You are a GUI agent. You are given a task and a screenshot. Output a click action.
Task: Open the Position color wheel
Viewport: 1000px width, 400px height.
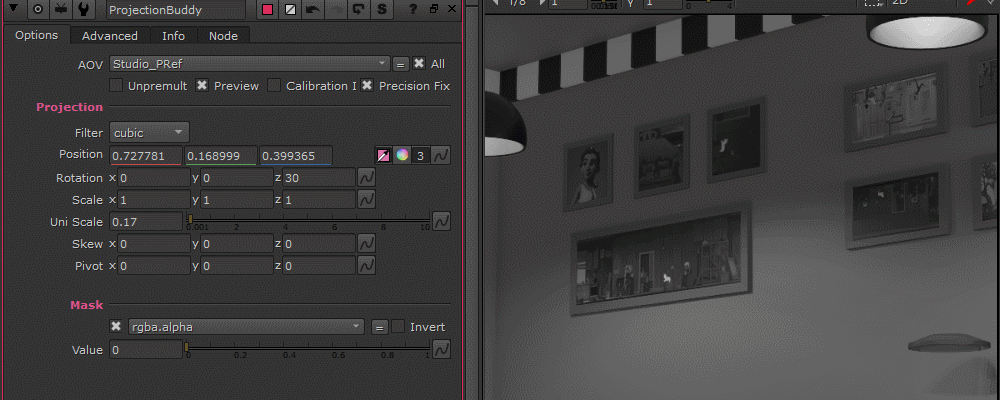pos(402,156)
